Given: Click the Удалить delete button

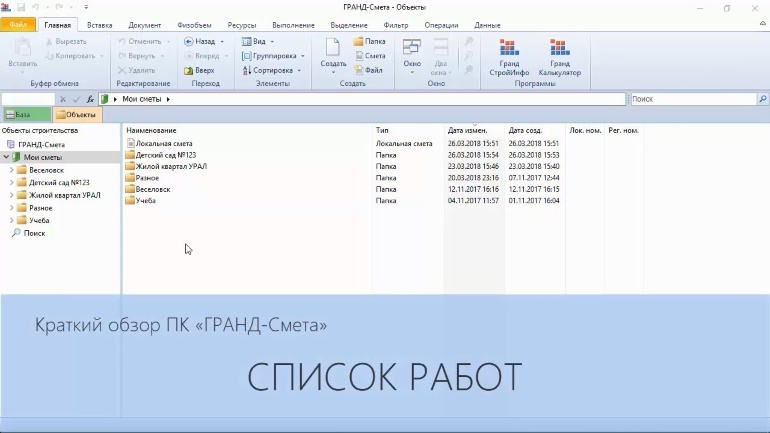Looking at the screenshot, I should pos(137,70).
